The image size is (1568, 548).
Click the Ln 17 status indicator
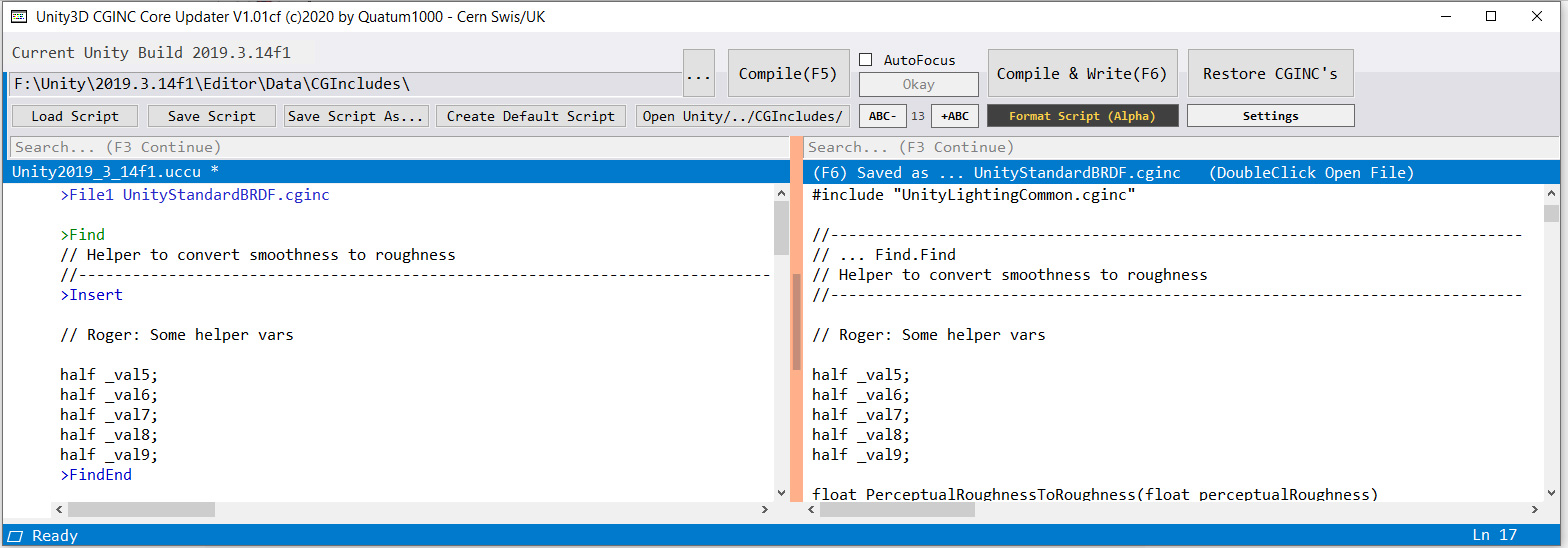[x=1495, y=536]
